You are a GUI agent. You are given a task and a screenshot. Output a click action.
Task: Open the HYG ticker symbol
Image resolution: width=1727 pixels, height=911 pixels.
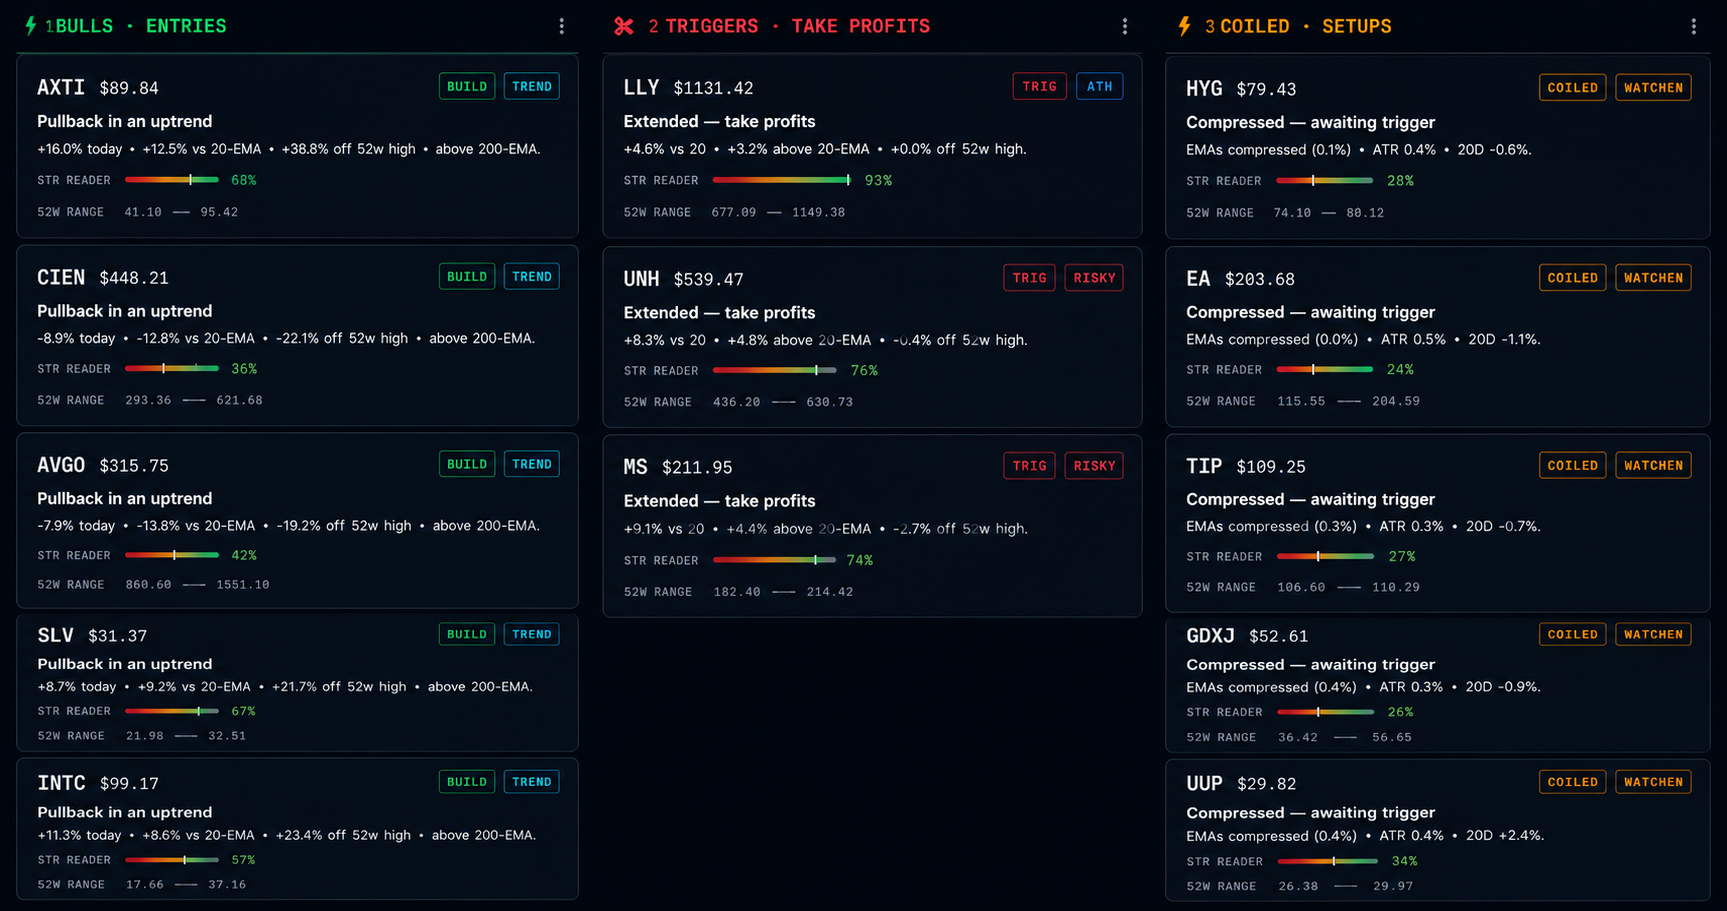[x=1204, y=88]
